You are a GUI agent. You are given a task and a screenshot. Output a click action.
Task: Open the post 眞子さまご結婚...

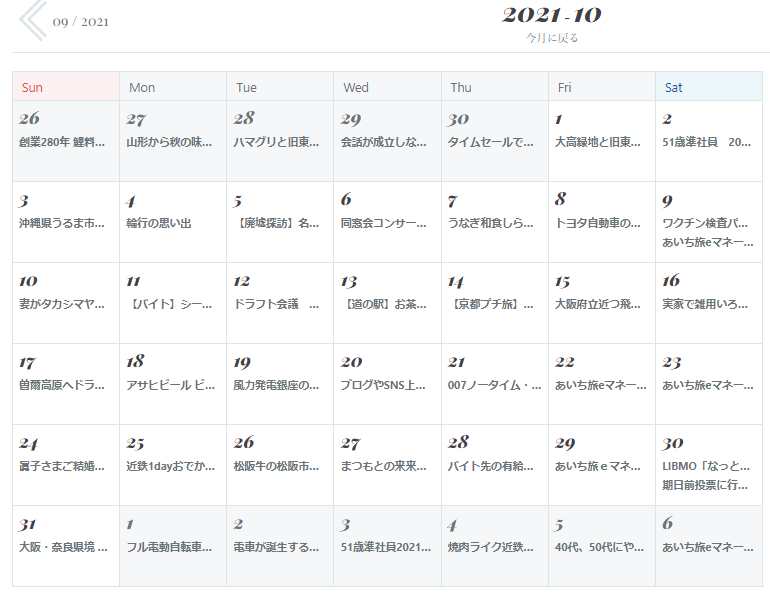click(62, 466)
